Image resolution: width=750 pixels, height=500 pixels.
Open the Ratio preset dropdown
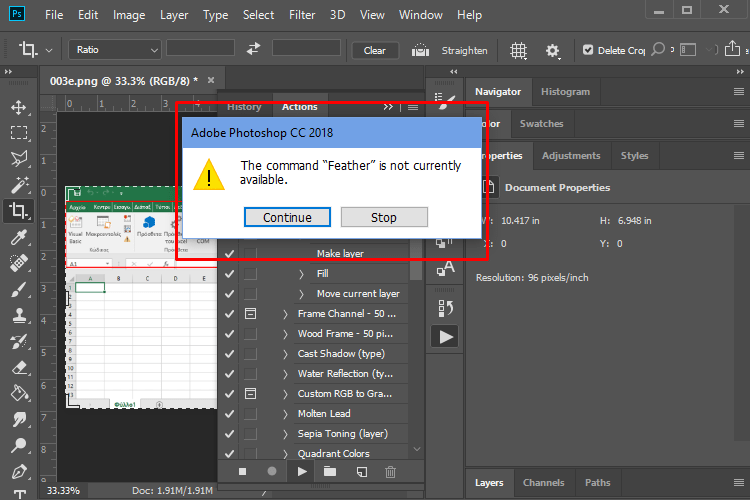[x=115, y=50]
